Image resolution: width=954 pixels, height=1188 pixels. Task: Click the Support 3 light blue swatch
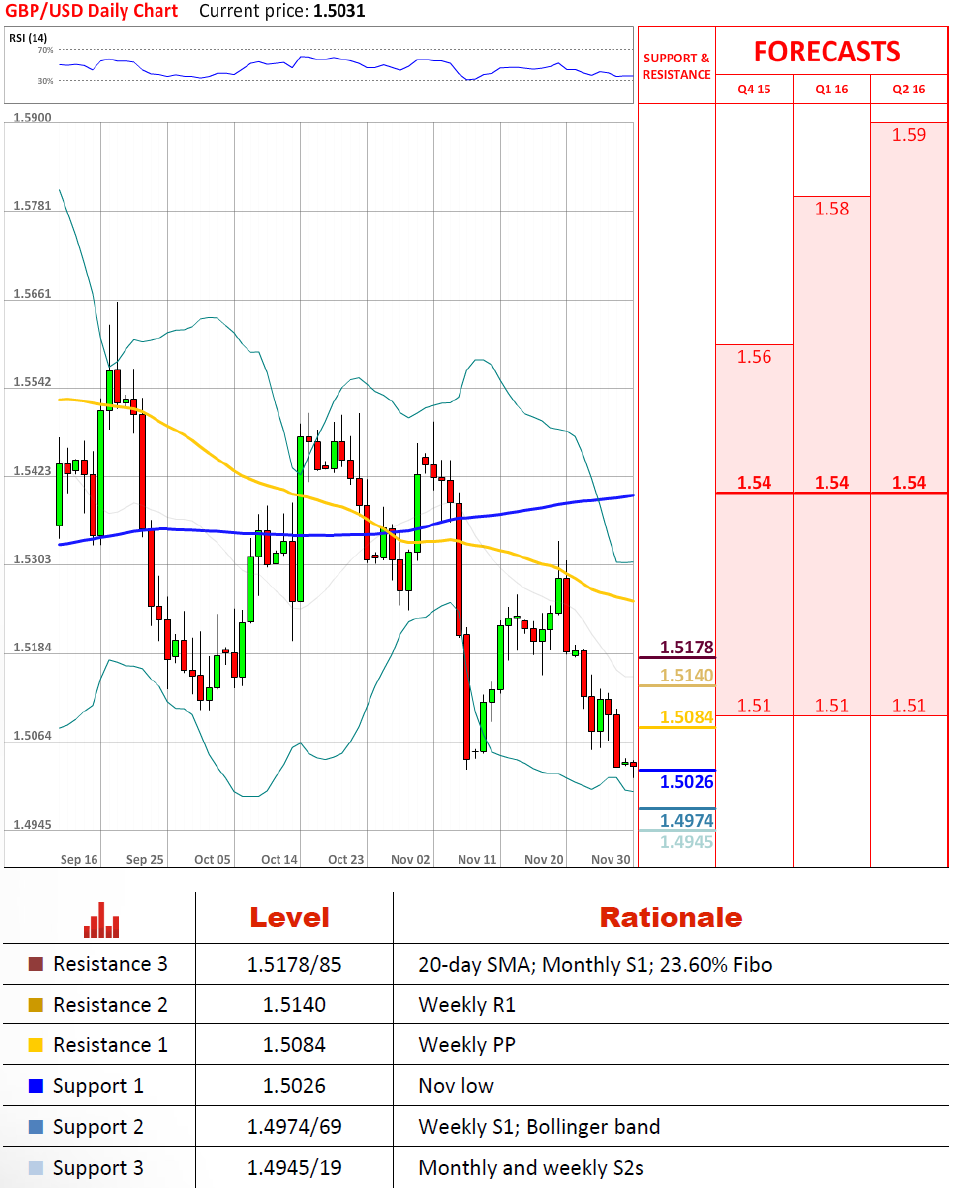[x=36, y=1168]
